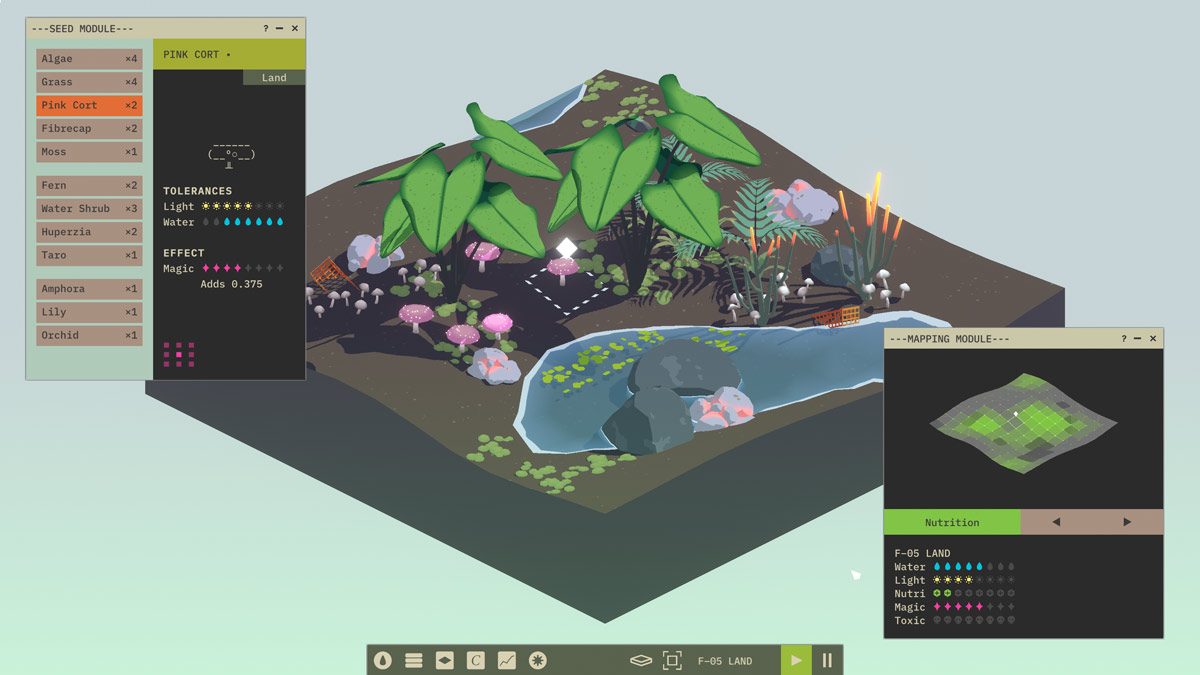Click the isometric terrain layer icon

click(x=641, y=660)
